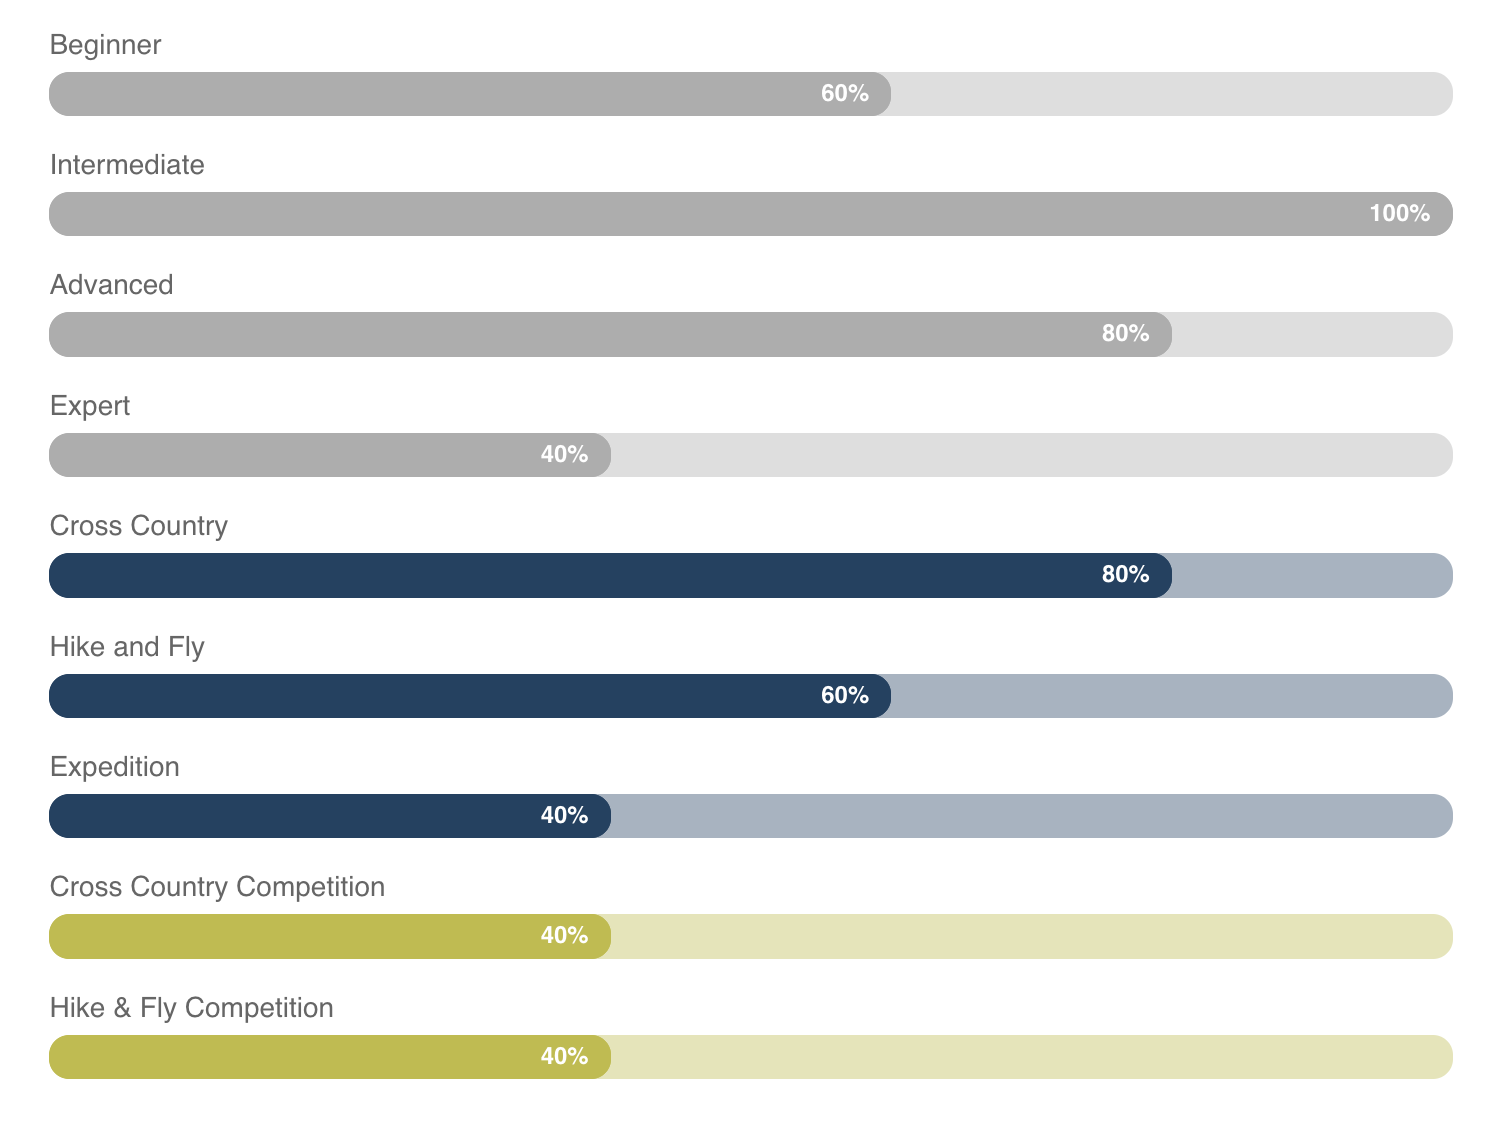Click the Hike & Fly Competition label

click(191, 1008)
